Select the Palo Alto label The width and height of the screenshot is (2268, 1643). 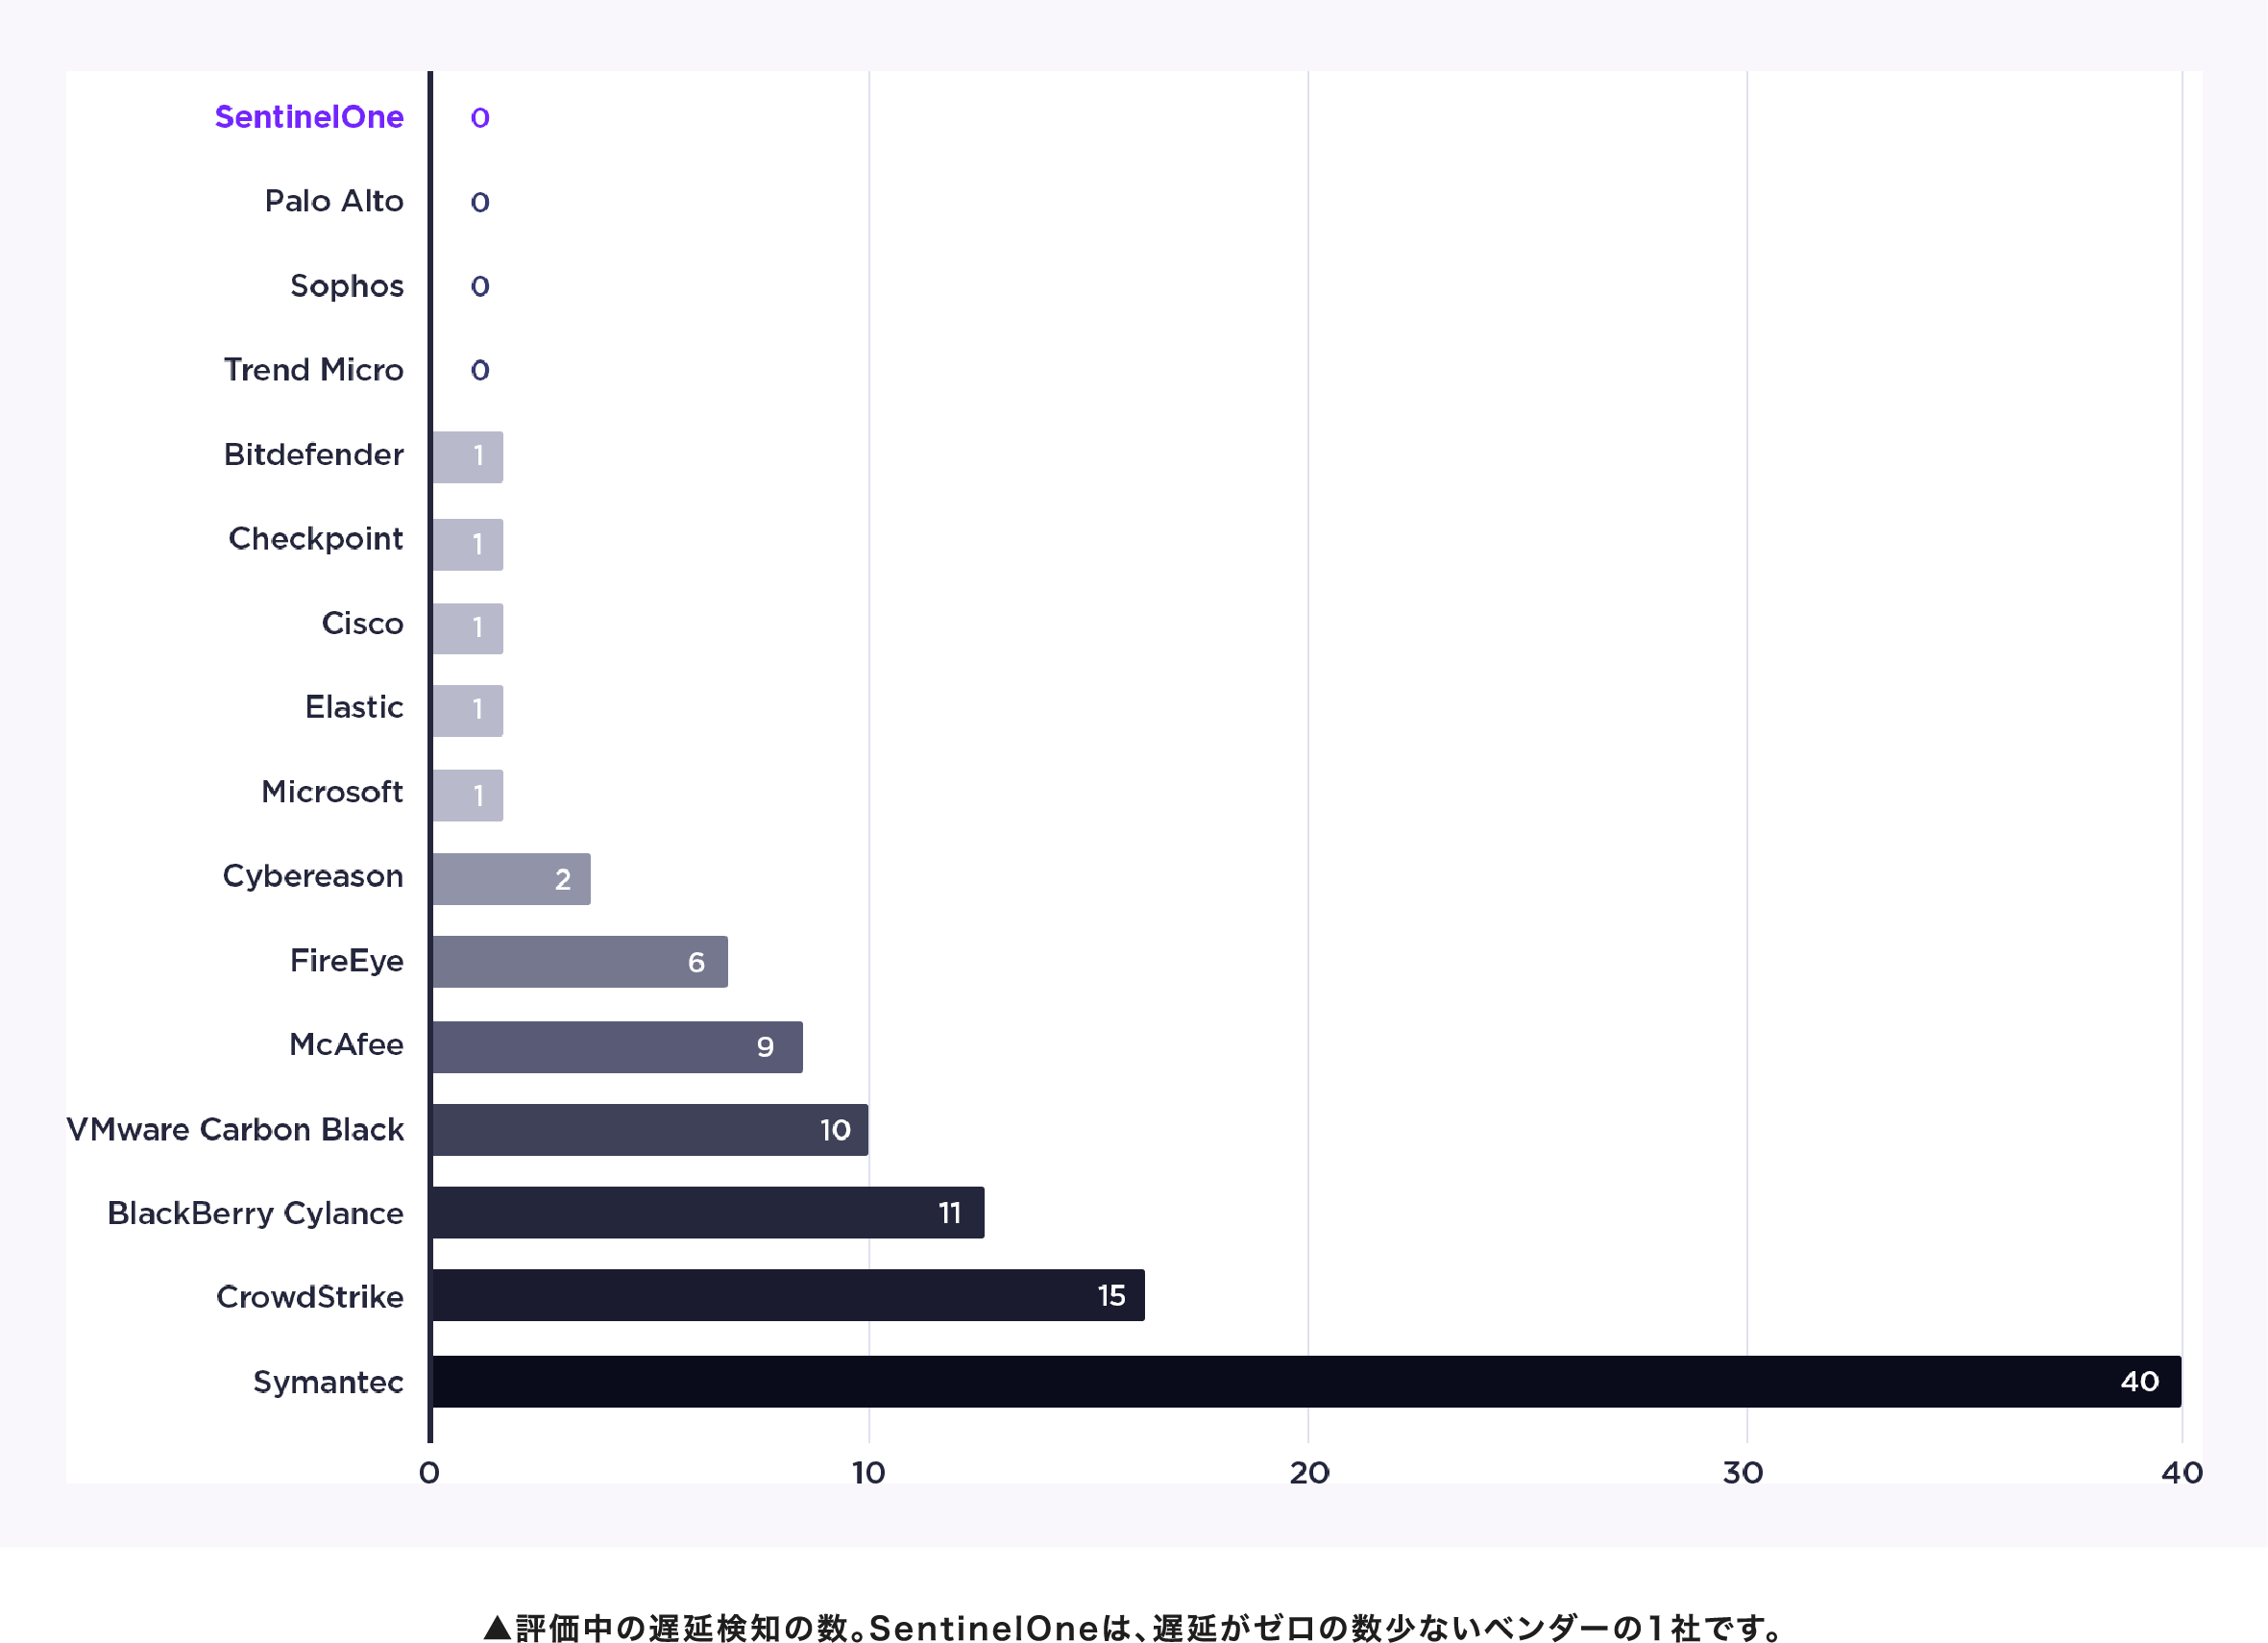click(x=334, y=201)
